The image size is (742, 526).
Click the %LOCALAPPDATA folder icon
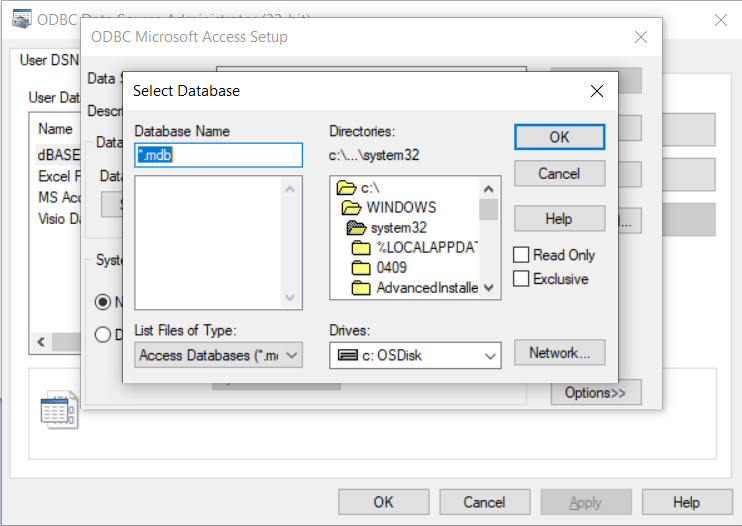(361, 247)
